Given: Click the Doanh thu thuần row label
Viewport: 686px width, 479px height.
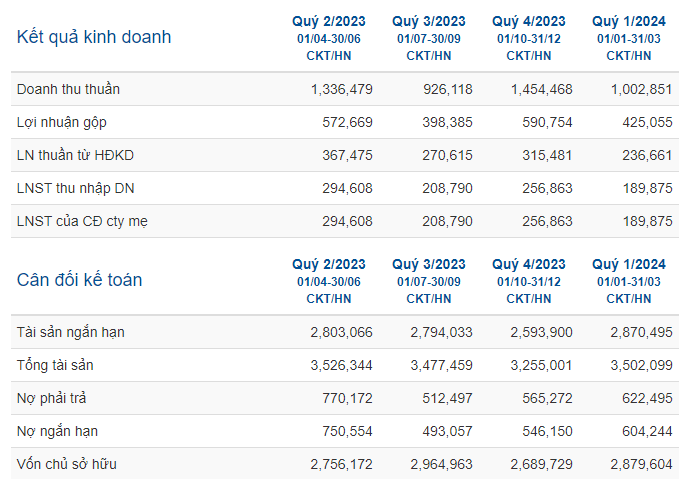Looking at the screenshot, I should pos(68,89).
